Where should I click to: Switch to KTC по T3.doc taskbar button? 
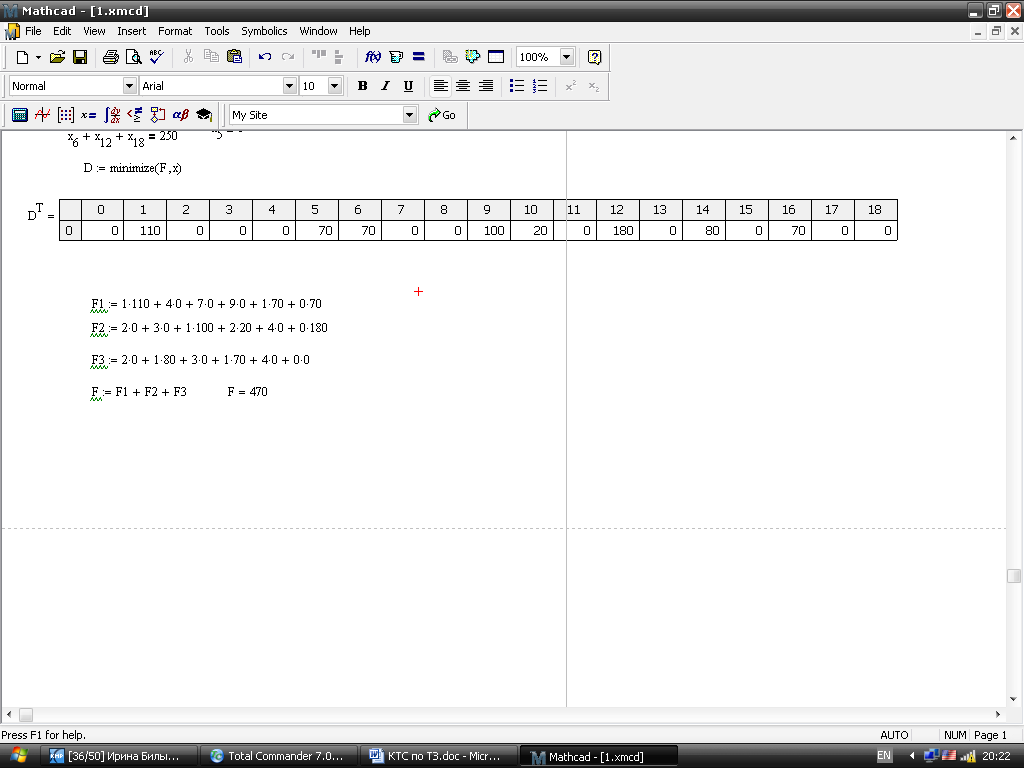pos(438,756)
